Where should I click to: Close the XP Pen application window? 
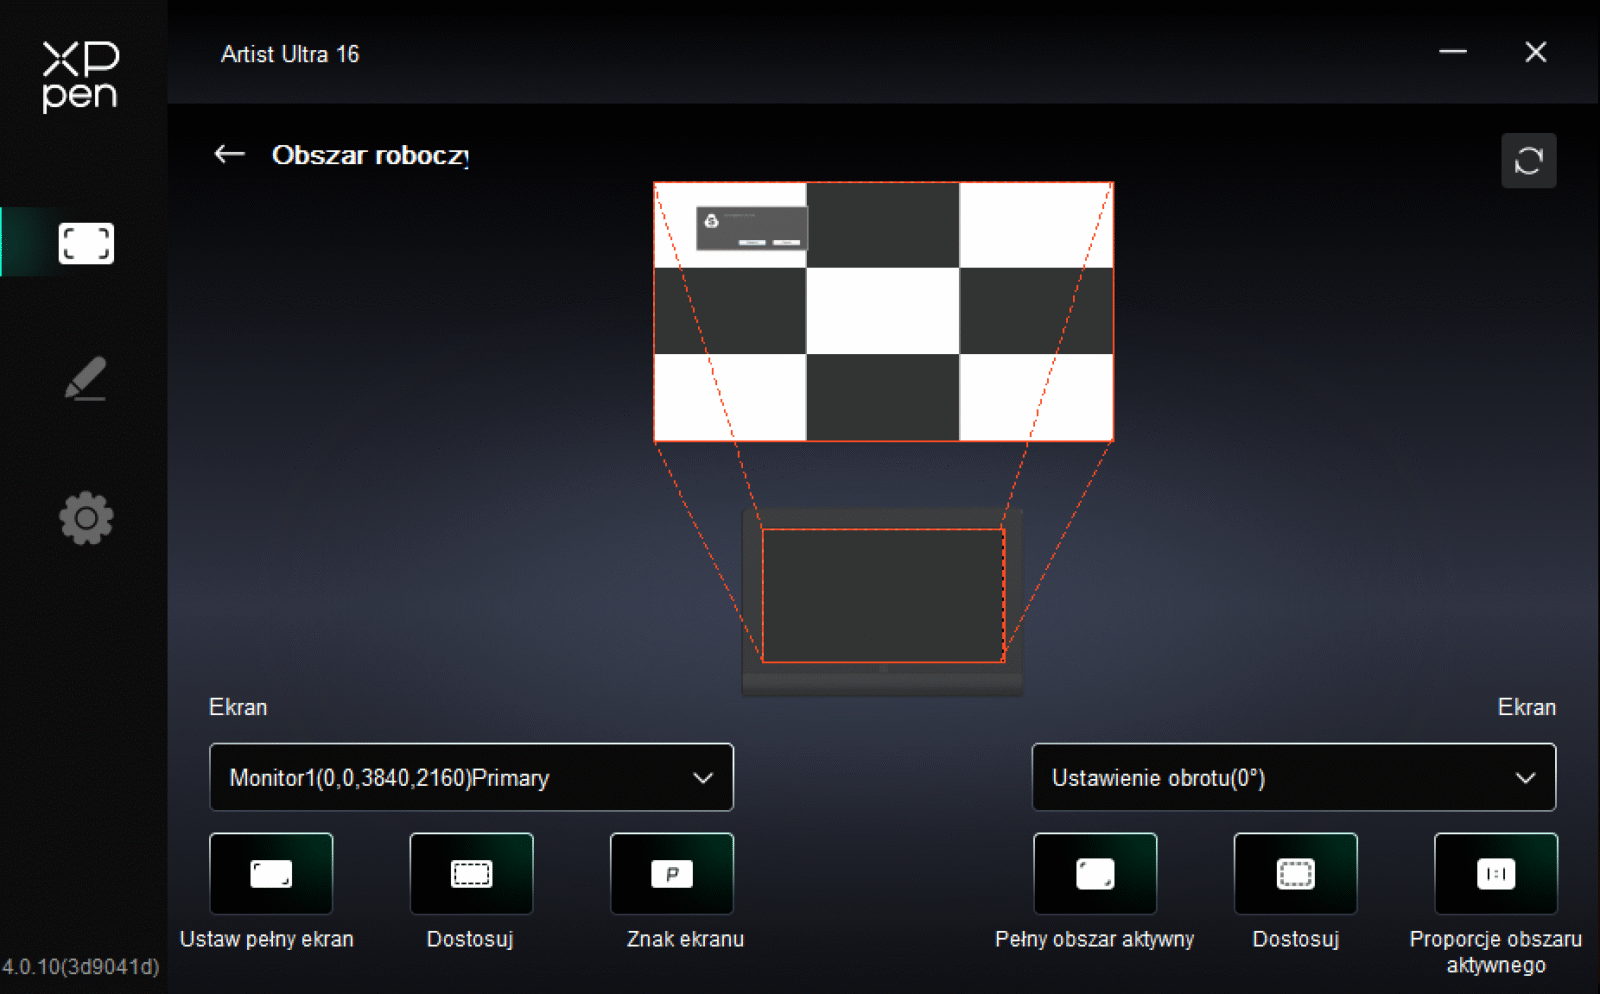tap(1535, 52)
